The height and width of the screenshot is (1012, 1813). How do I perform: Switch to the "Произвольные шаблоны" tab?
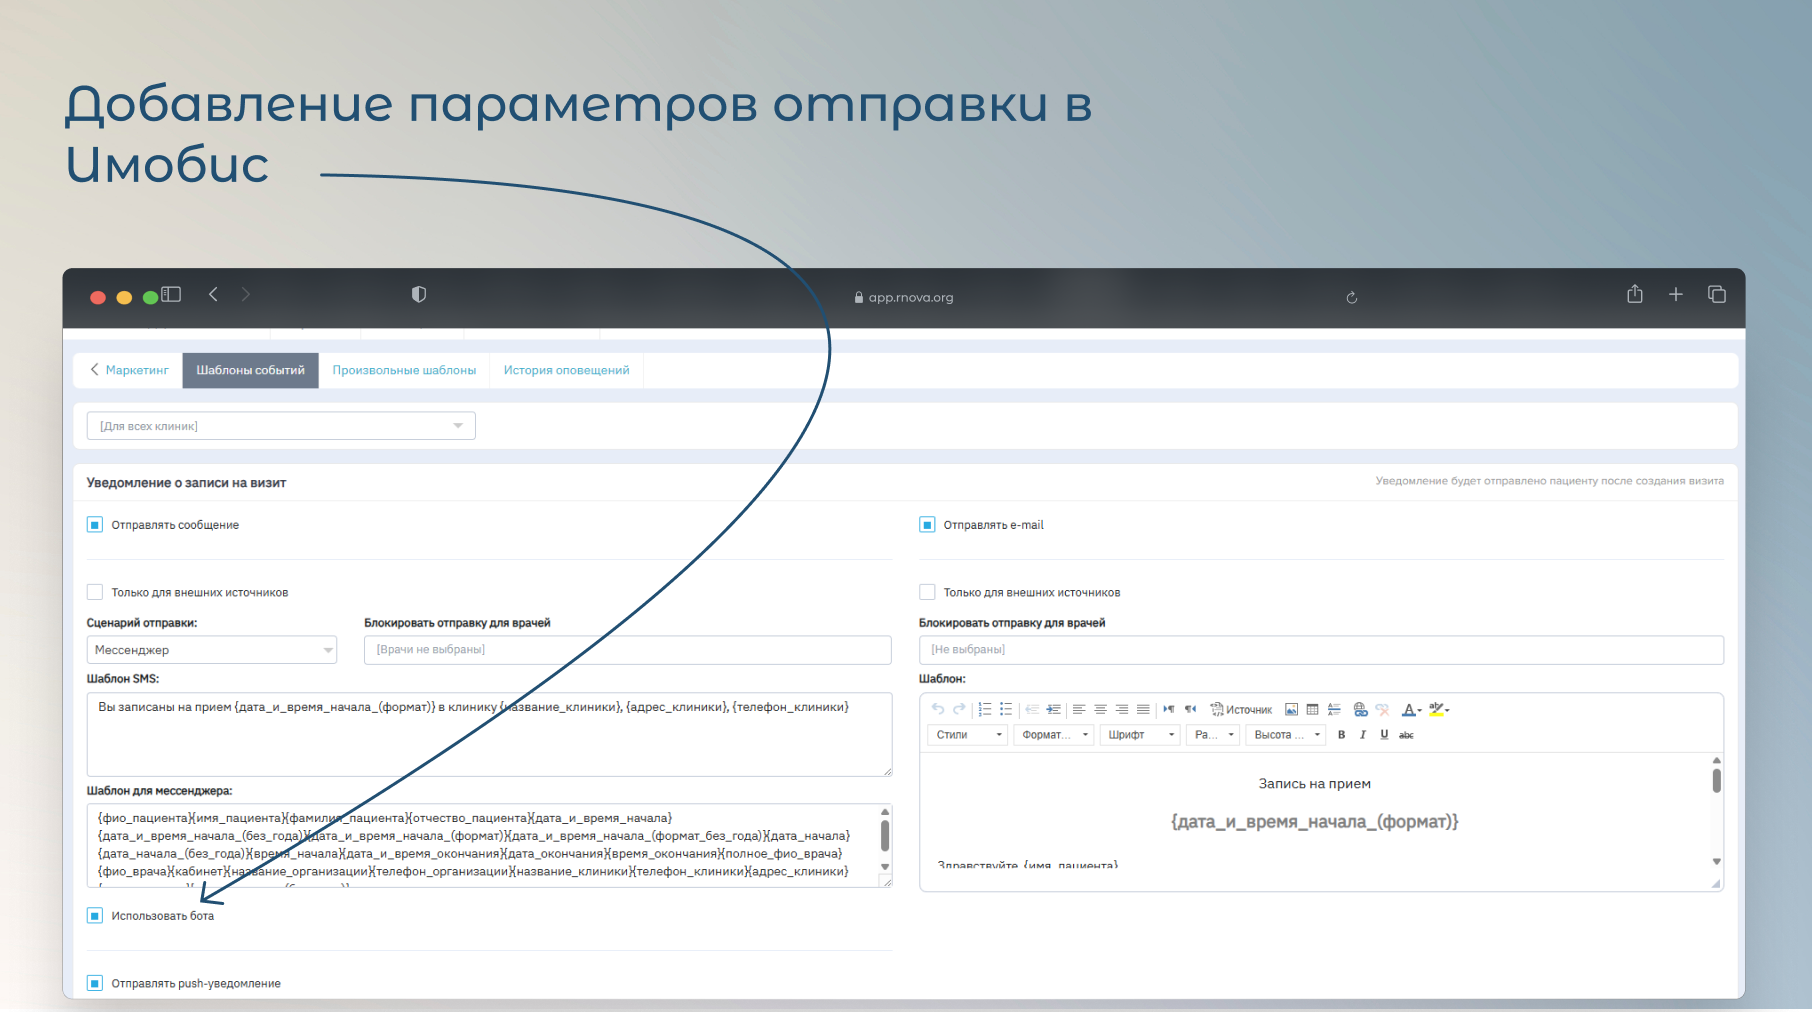point(404,370)
